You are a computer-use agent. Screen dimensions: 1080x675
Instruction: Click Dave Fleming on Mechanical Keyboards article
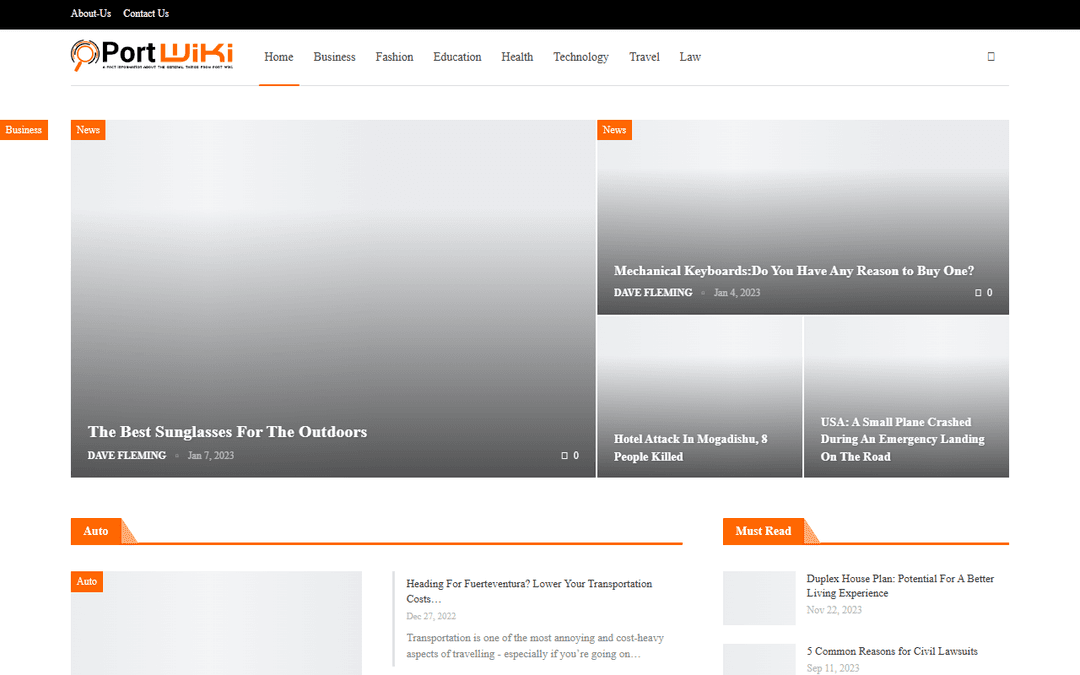pos(653,293)
